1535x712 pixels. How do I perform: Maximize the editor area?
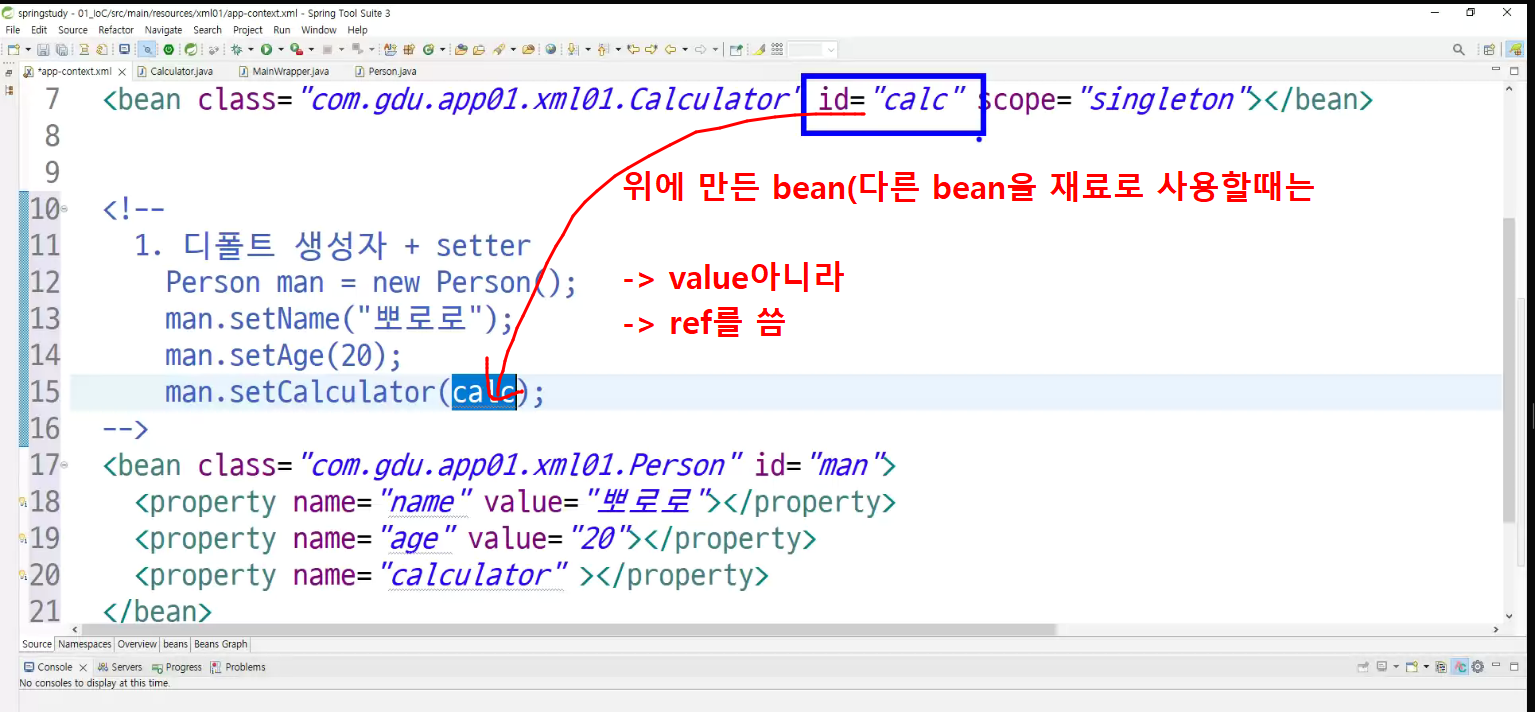tap(1514, 71)
